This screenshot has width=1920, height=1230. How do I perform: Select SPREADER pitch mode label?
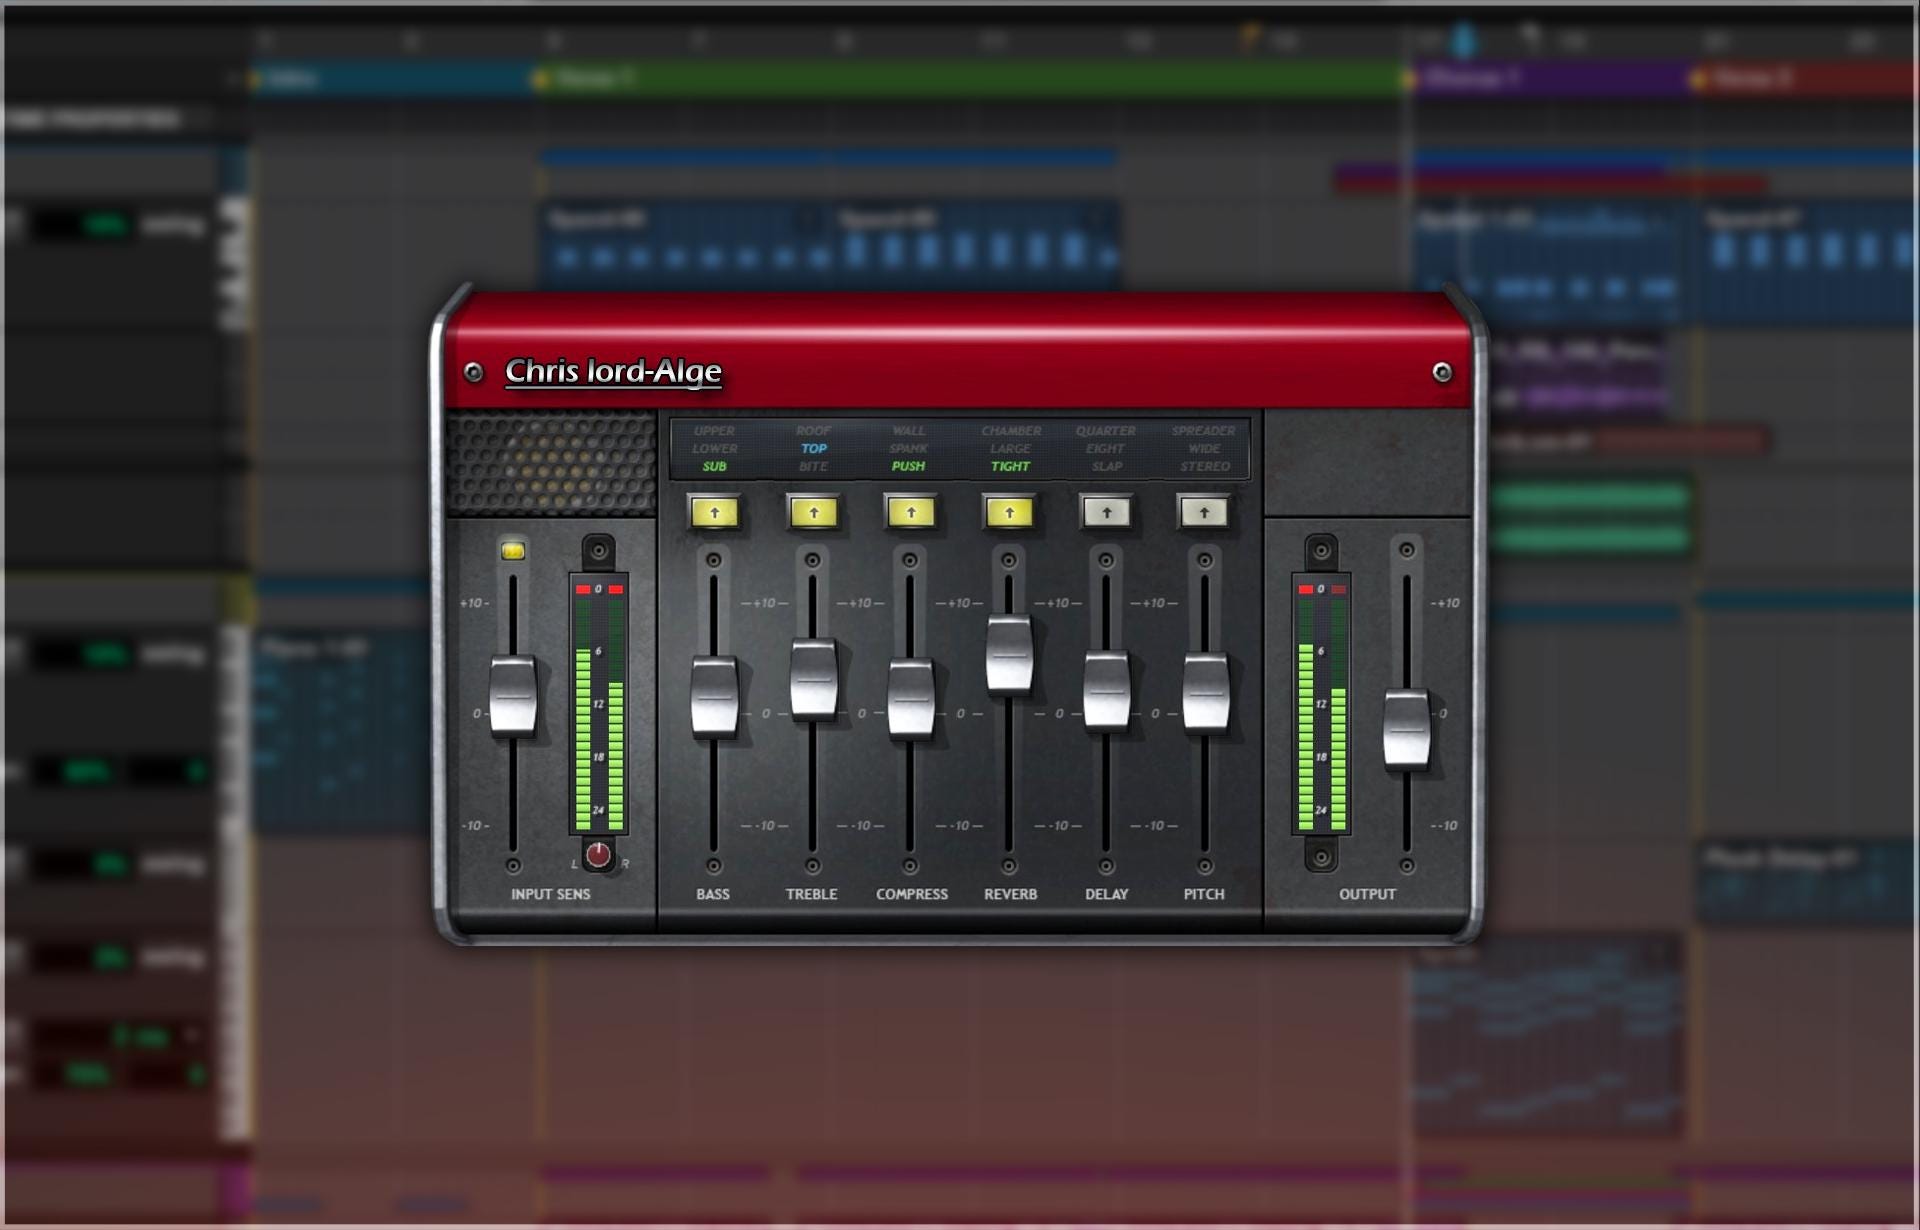coord(1204,431)
